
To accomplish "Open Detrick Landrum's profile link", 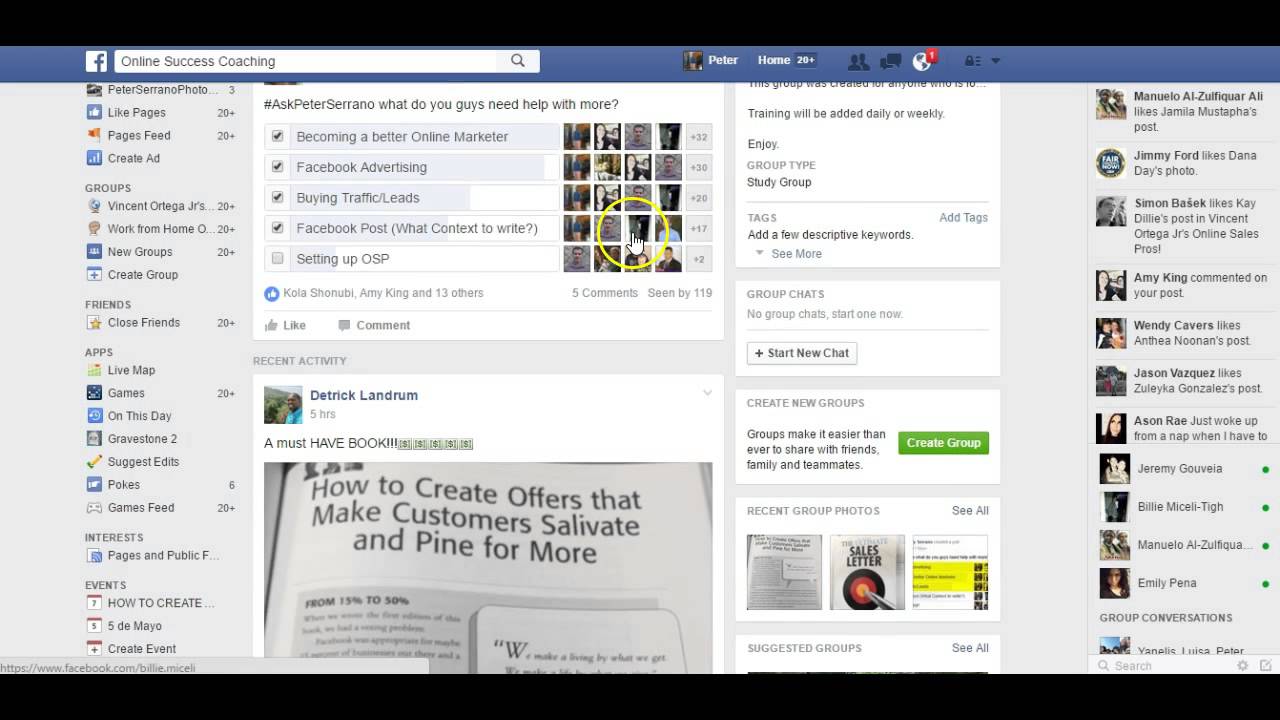I will [x=364, y=395].
